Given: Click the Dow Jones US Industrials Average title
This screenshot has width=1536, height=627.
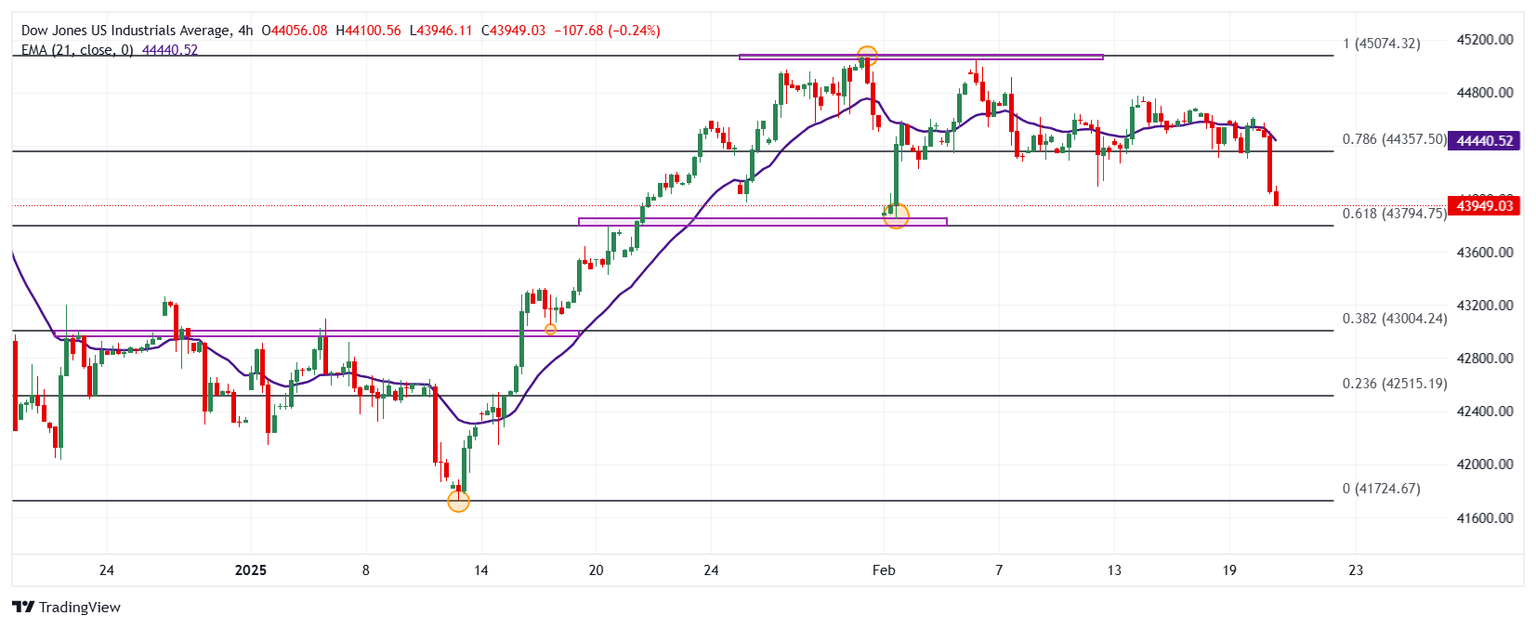Looking at the screenshot, I should [123, 31].
